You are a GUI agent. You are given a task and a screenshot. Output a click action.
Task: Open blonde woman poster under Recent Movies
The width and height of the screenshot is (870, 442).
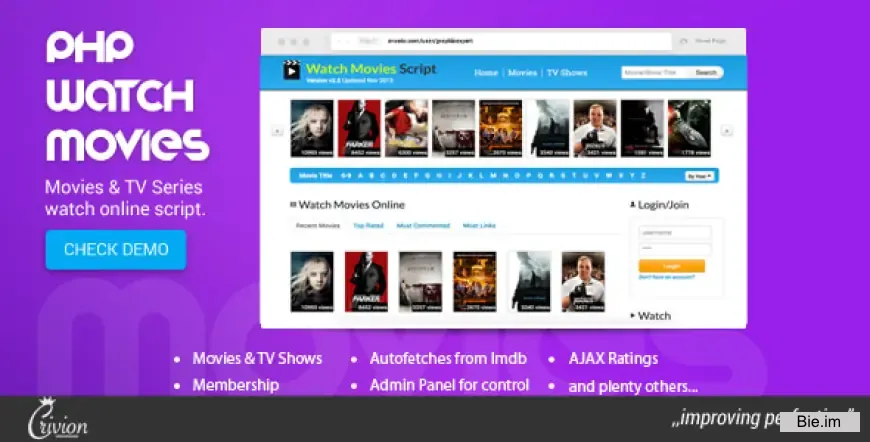(312, 281)
